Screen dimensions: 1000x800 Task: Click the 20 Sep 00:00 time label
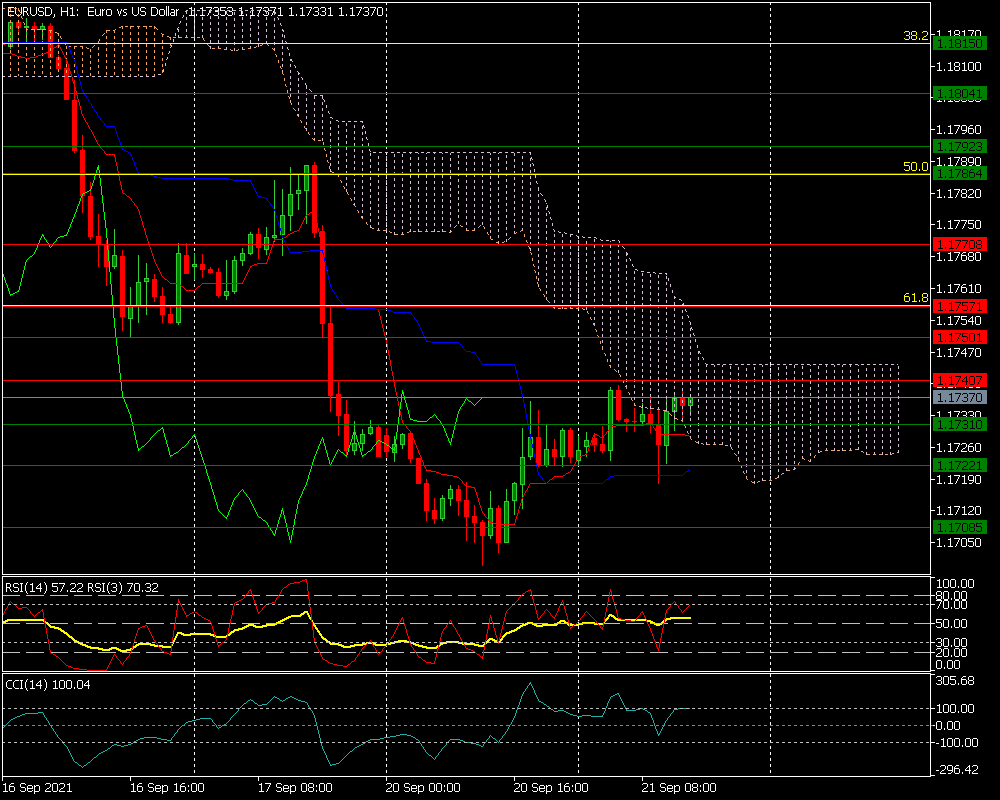423,787
